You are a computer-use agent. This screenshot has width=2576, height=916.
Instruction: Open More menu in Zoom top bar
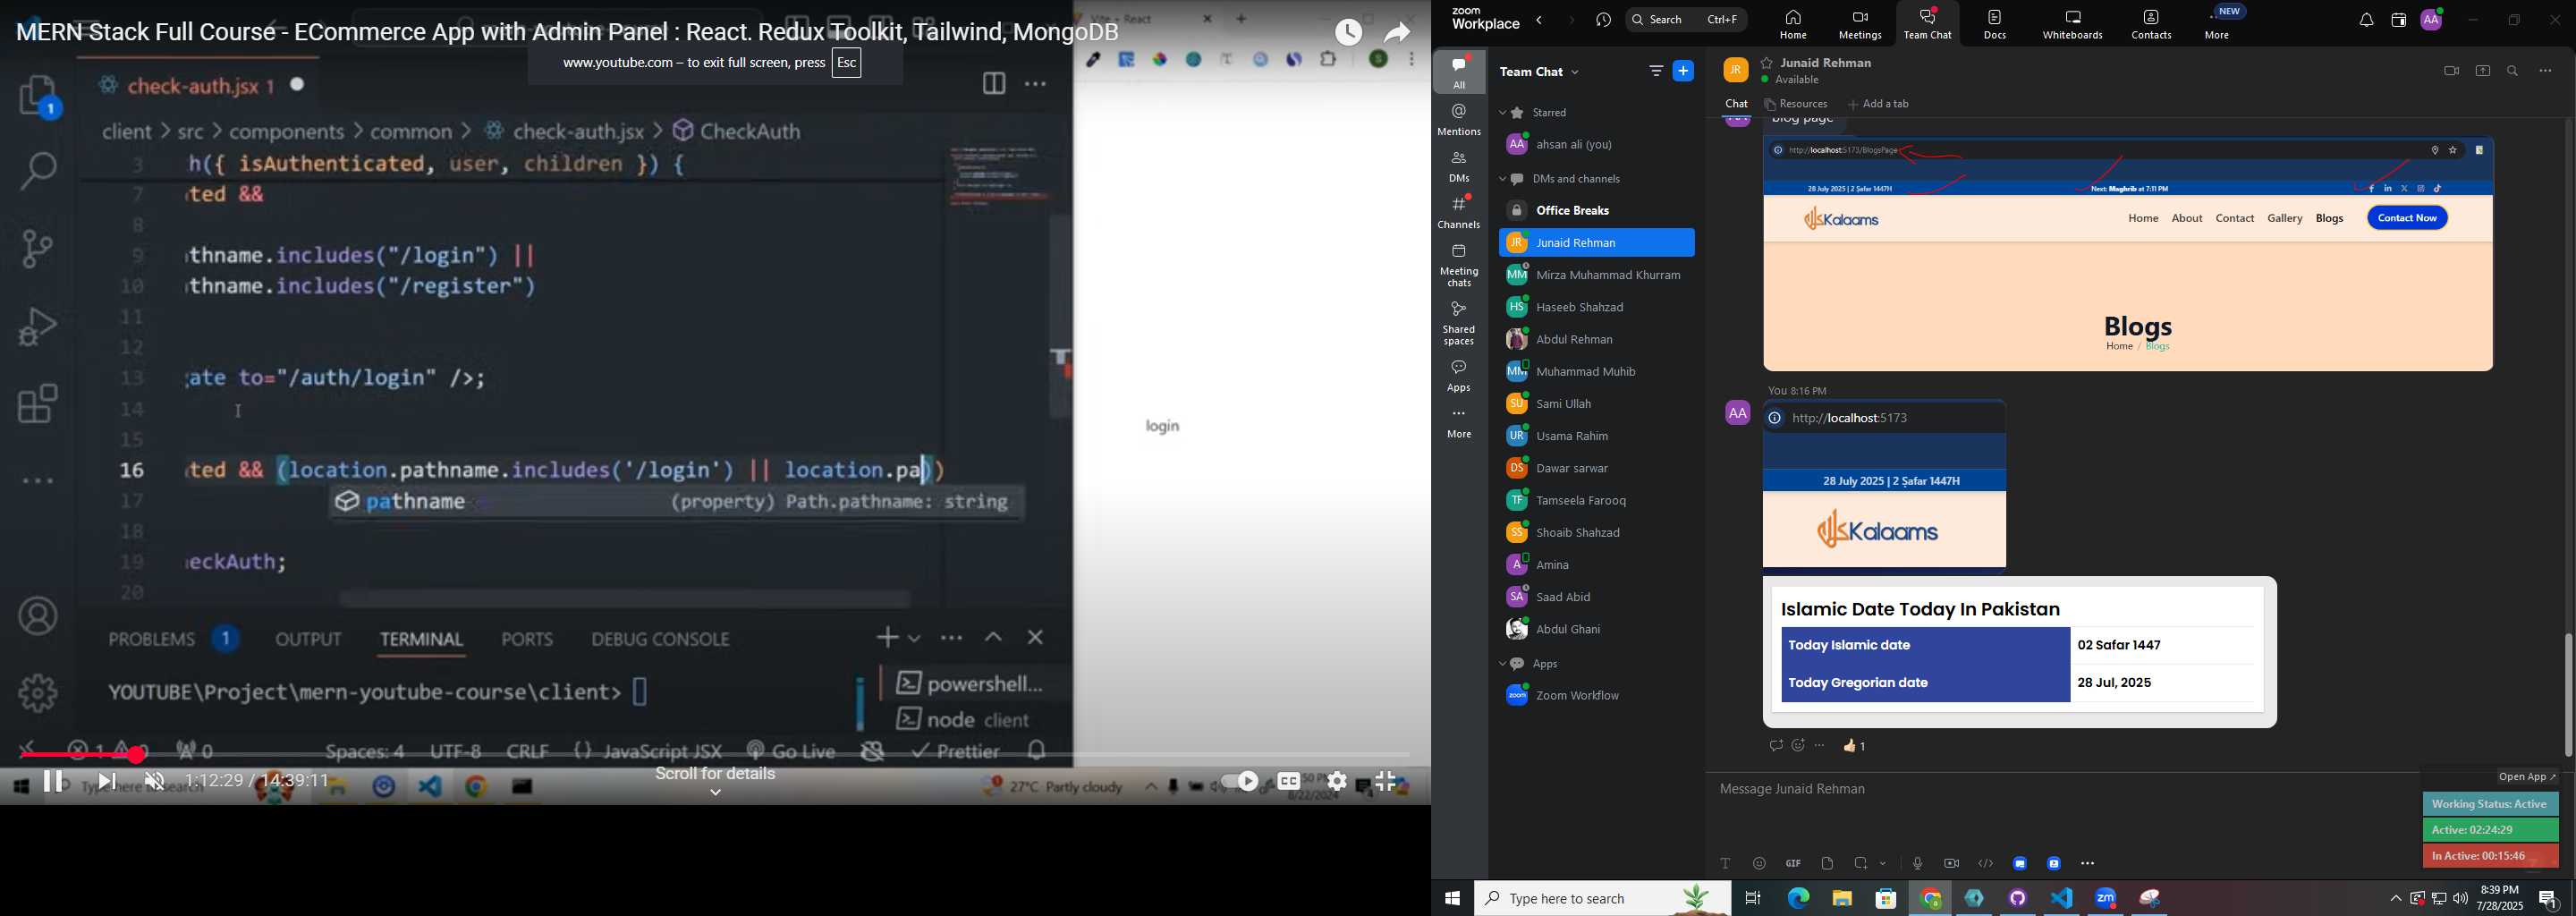point(2217,23)
